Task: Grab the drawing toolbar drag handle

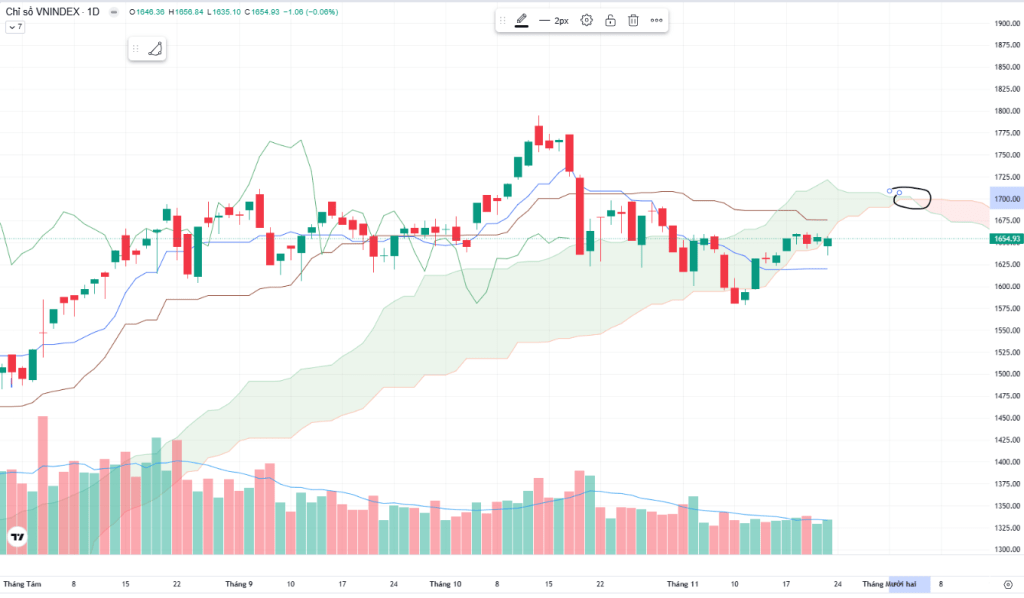Action: tap(503, 20)
